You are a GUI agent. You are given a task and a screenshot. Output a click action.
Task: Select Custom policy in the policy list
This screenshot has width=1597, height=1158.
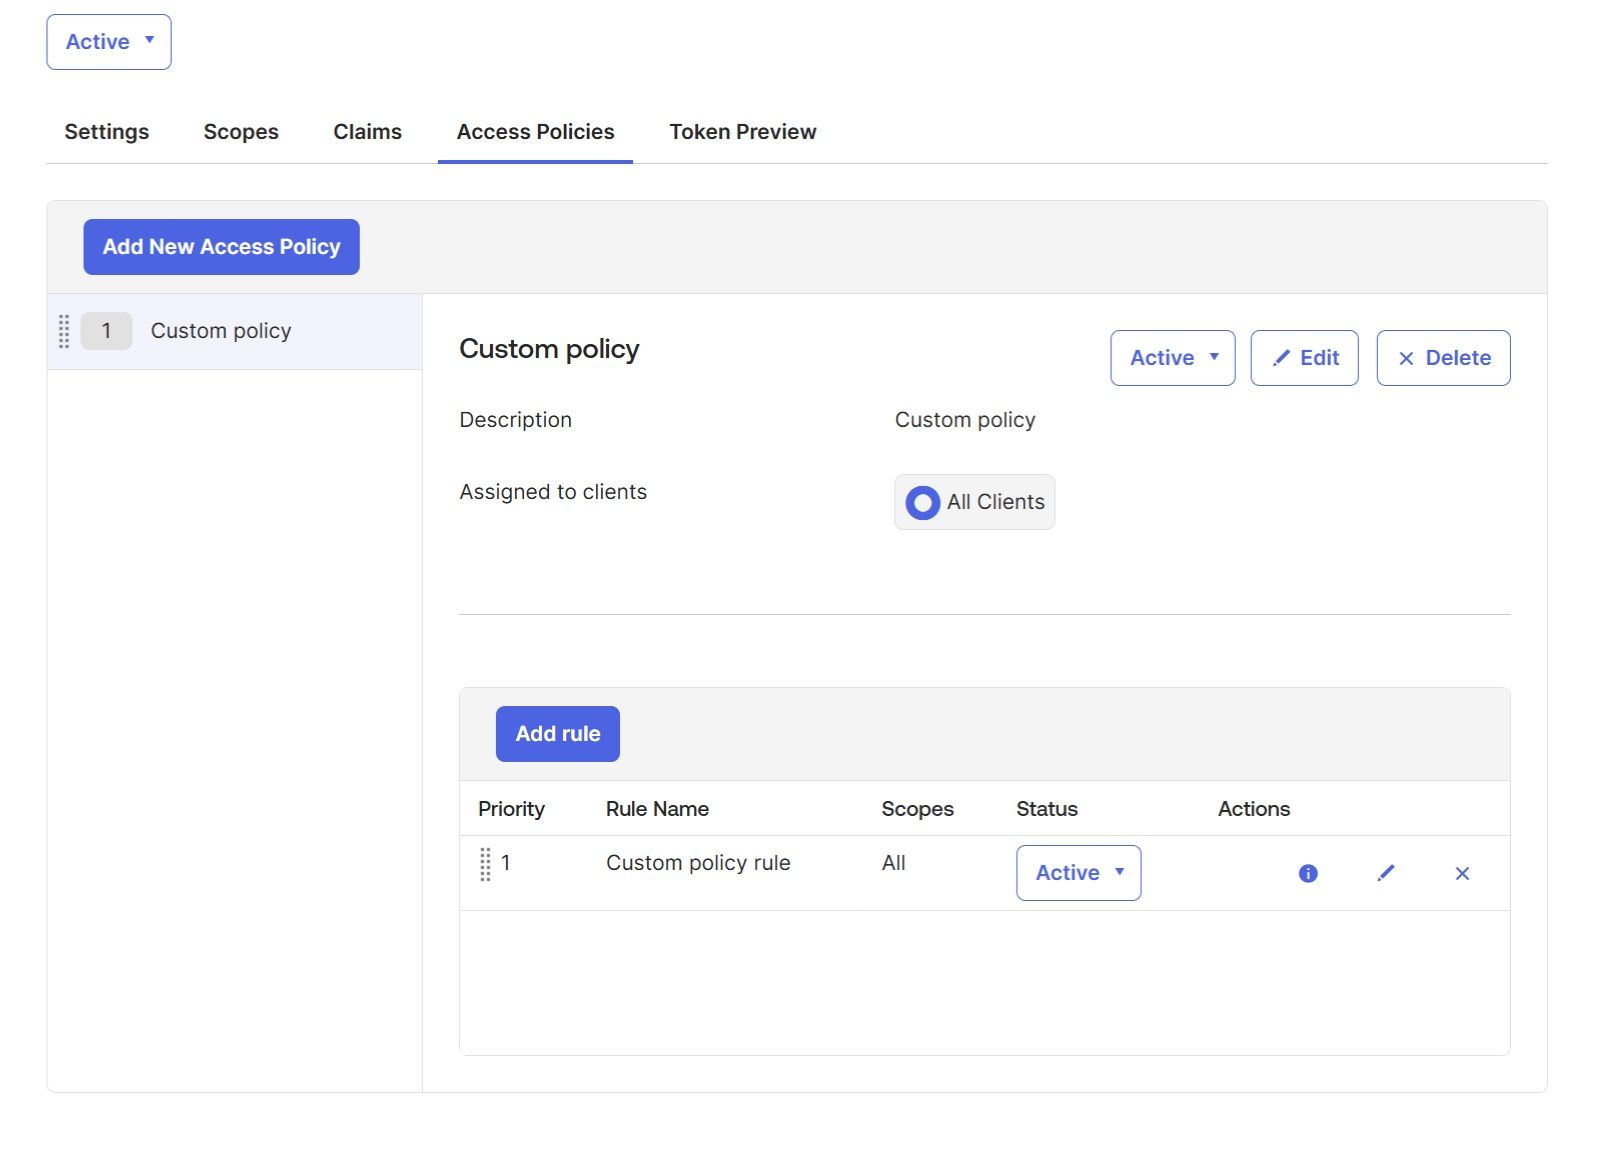click(221, 331)
